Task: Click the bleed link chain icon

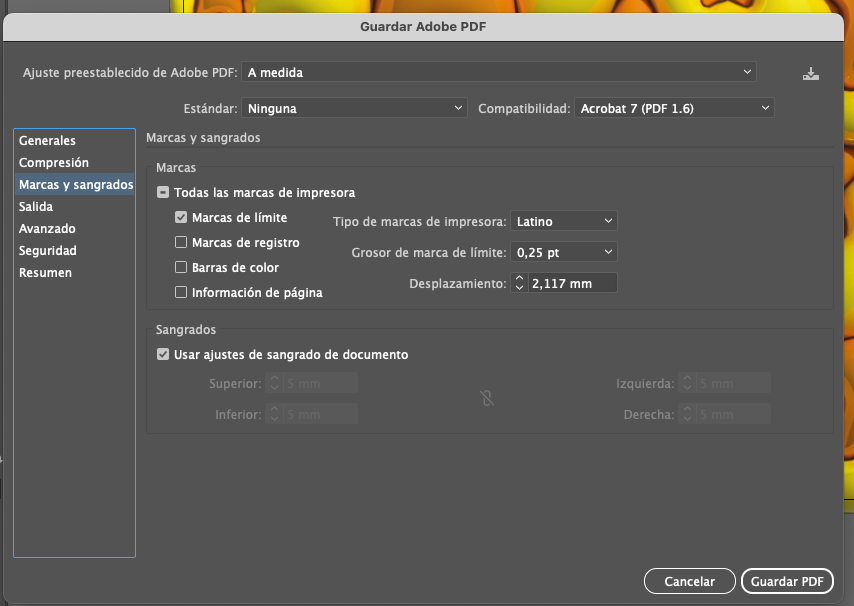Action: (487, 399)
